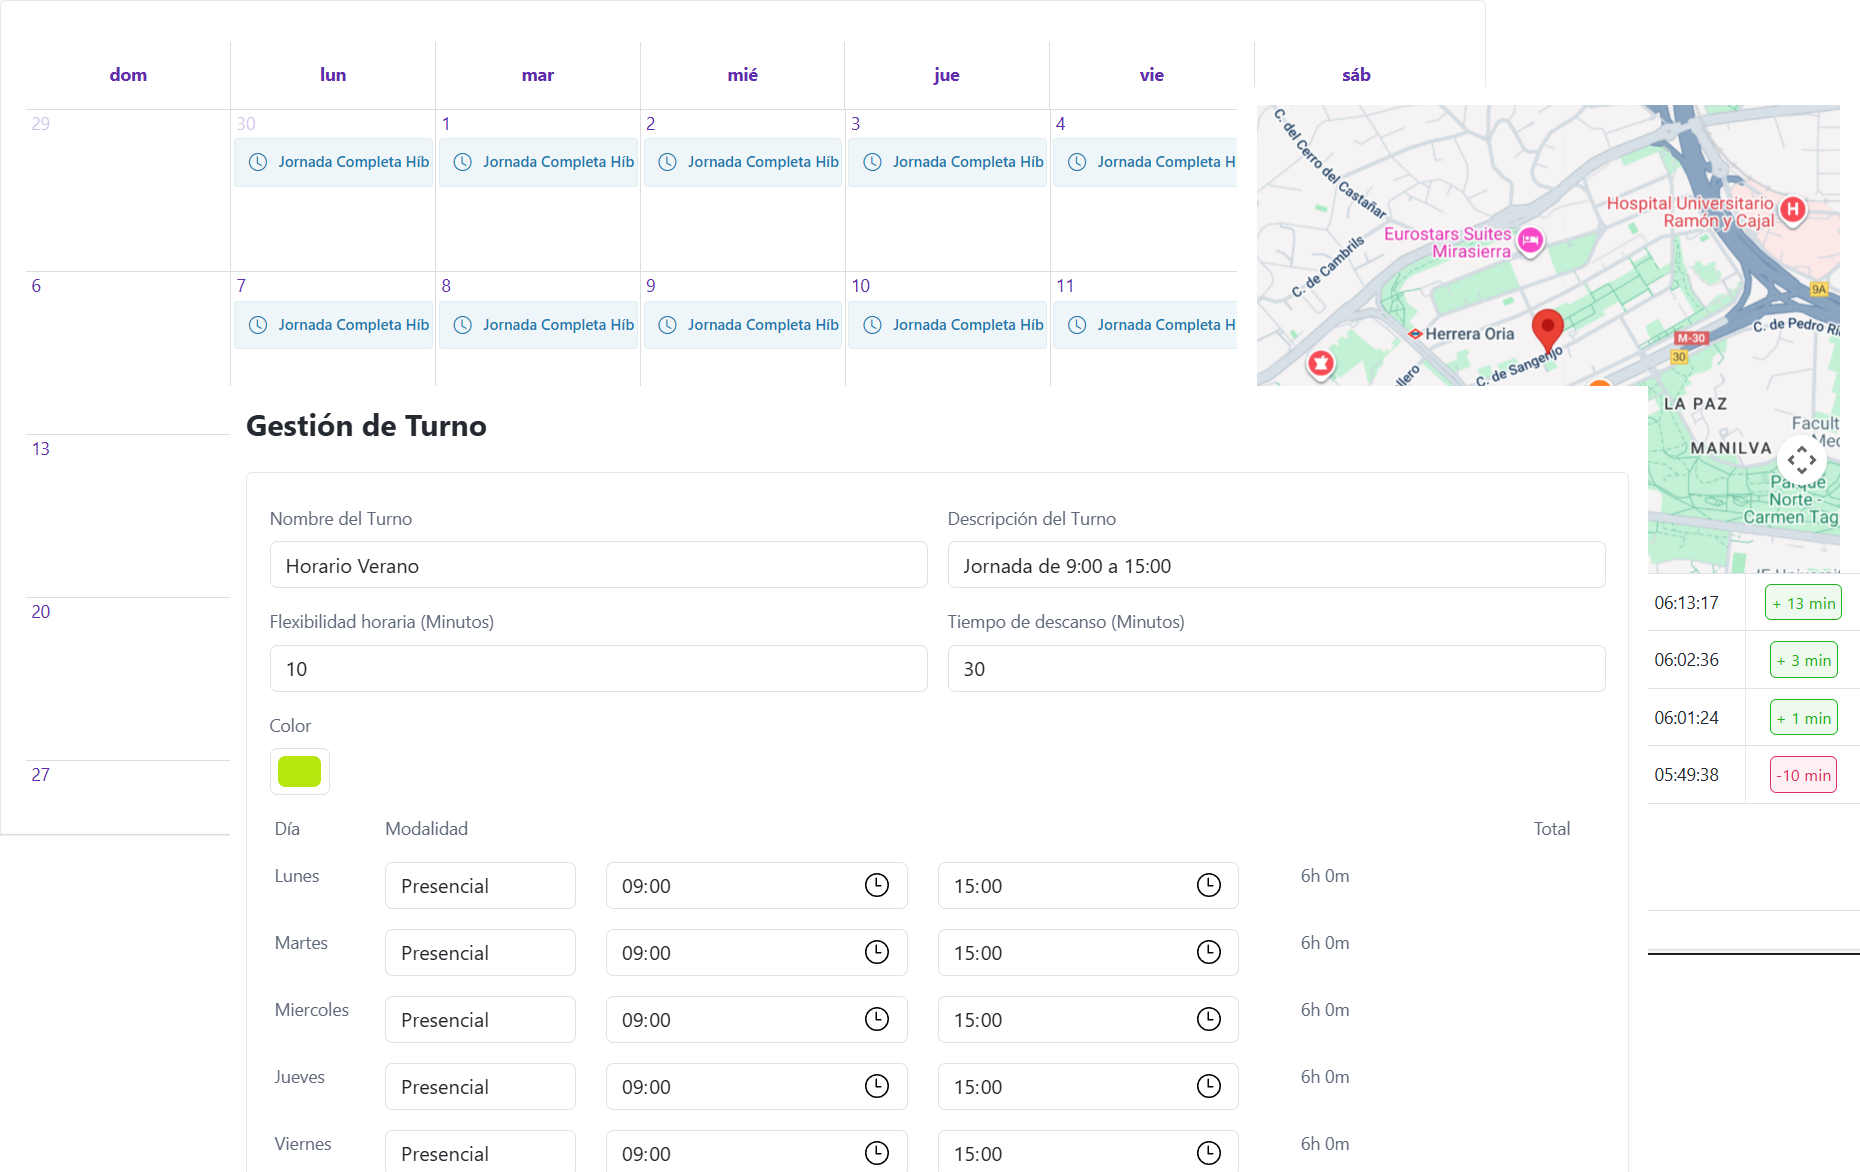Click Herrera Oria metro station icon
Viewport: 1860px width, 1172px height.
point(1415,334)
